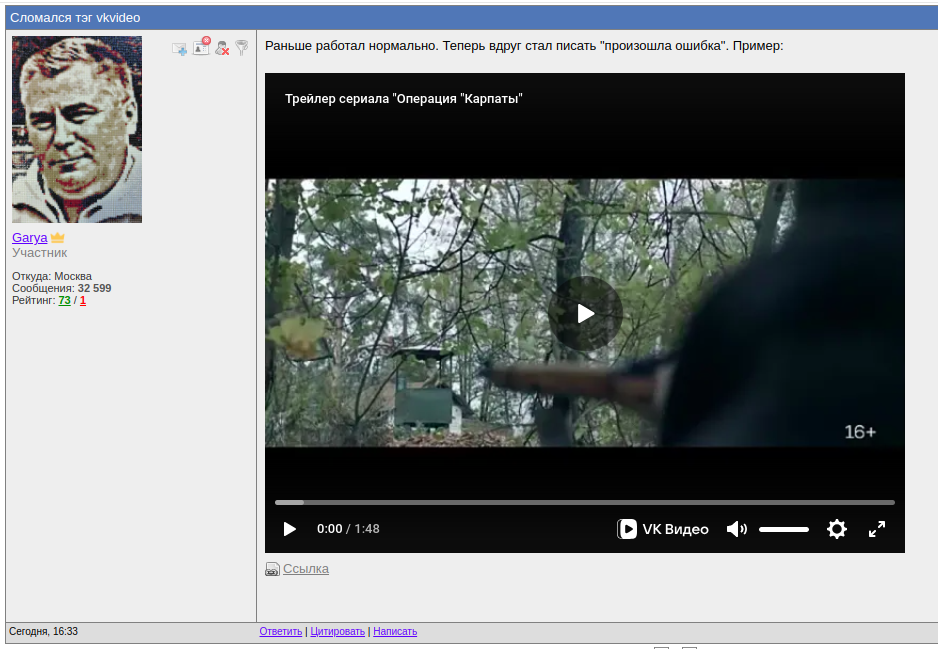938x649 pixels.
Task: Click play button in video control bar
Action: tap(290, 529)
